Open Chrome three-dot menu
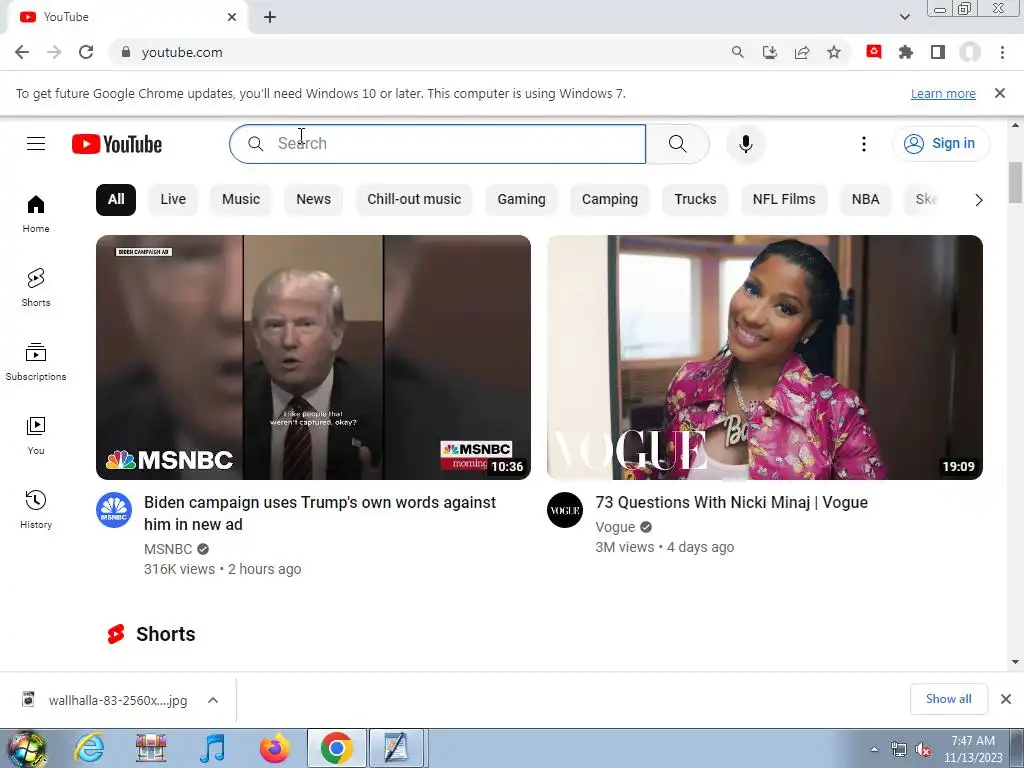Image resolution: width=1024 pixels, height=768 pixels. pos(1002,52)
